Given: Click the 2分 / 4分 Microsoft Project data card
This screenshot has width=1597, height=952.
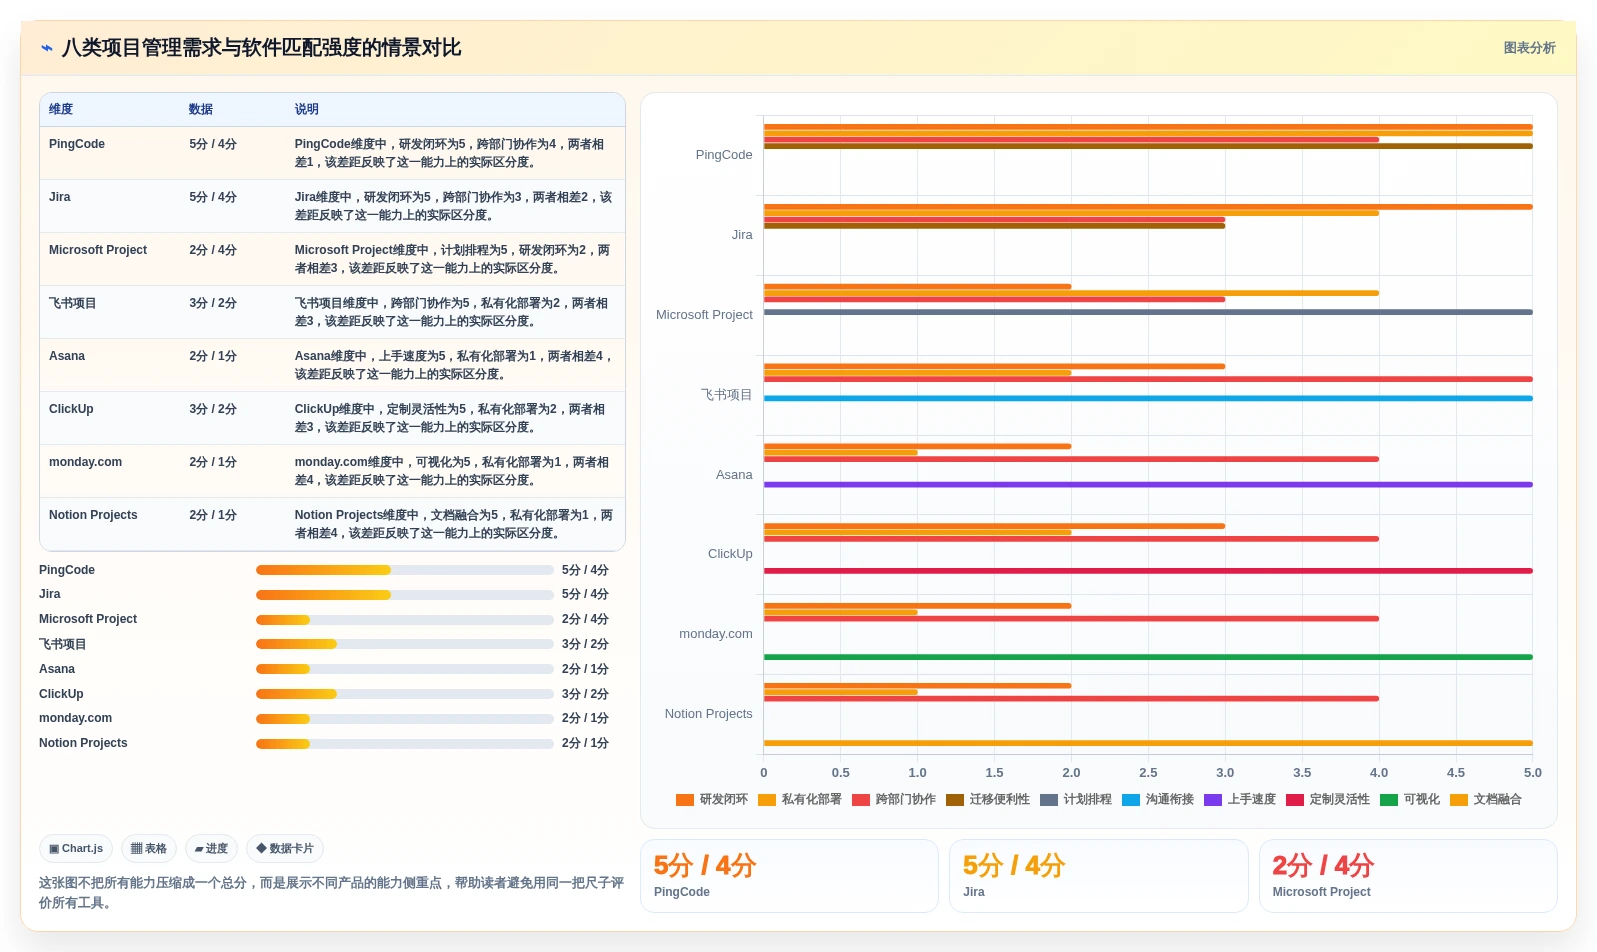Looking at the screenshot, I should pyautogui.click(x=1408, y=876).
